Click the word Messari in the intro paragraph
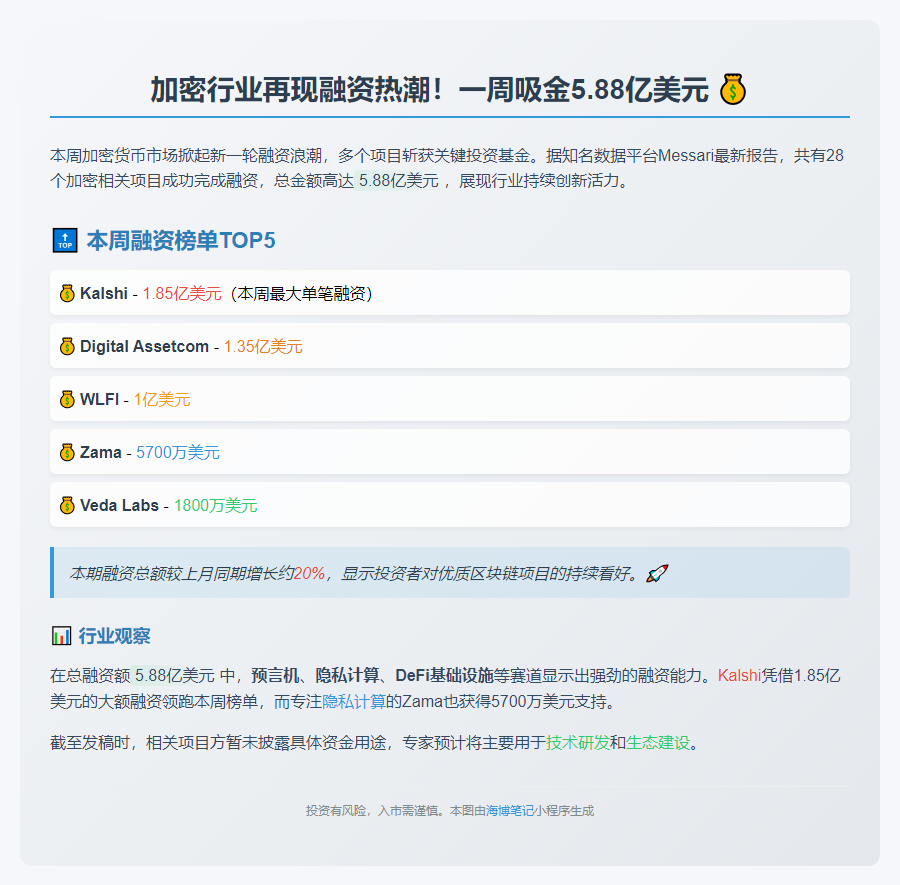The width and height of the screenshot is (900, 885). pos(686,156)
